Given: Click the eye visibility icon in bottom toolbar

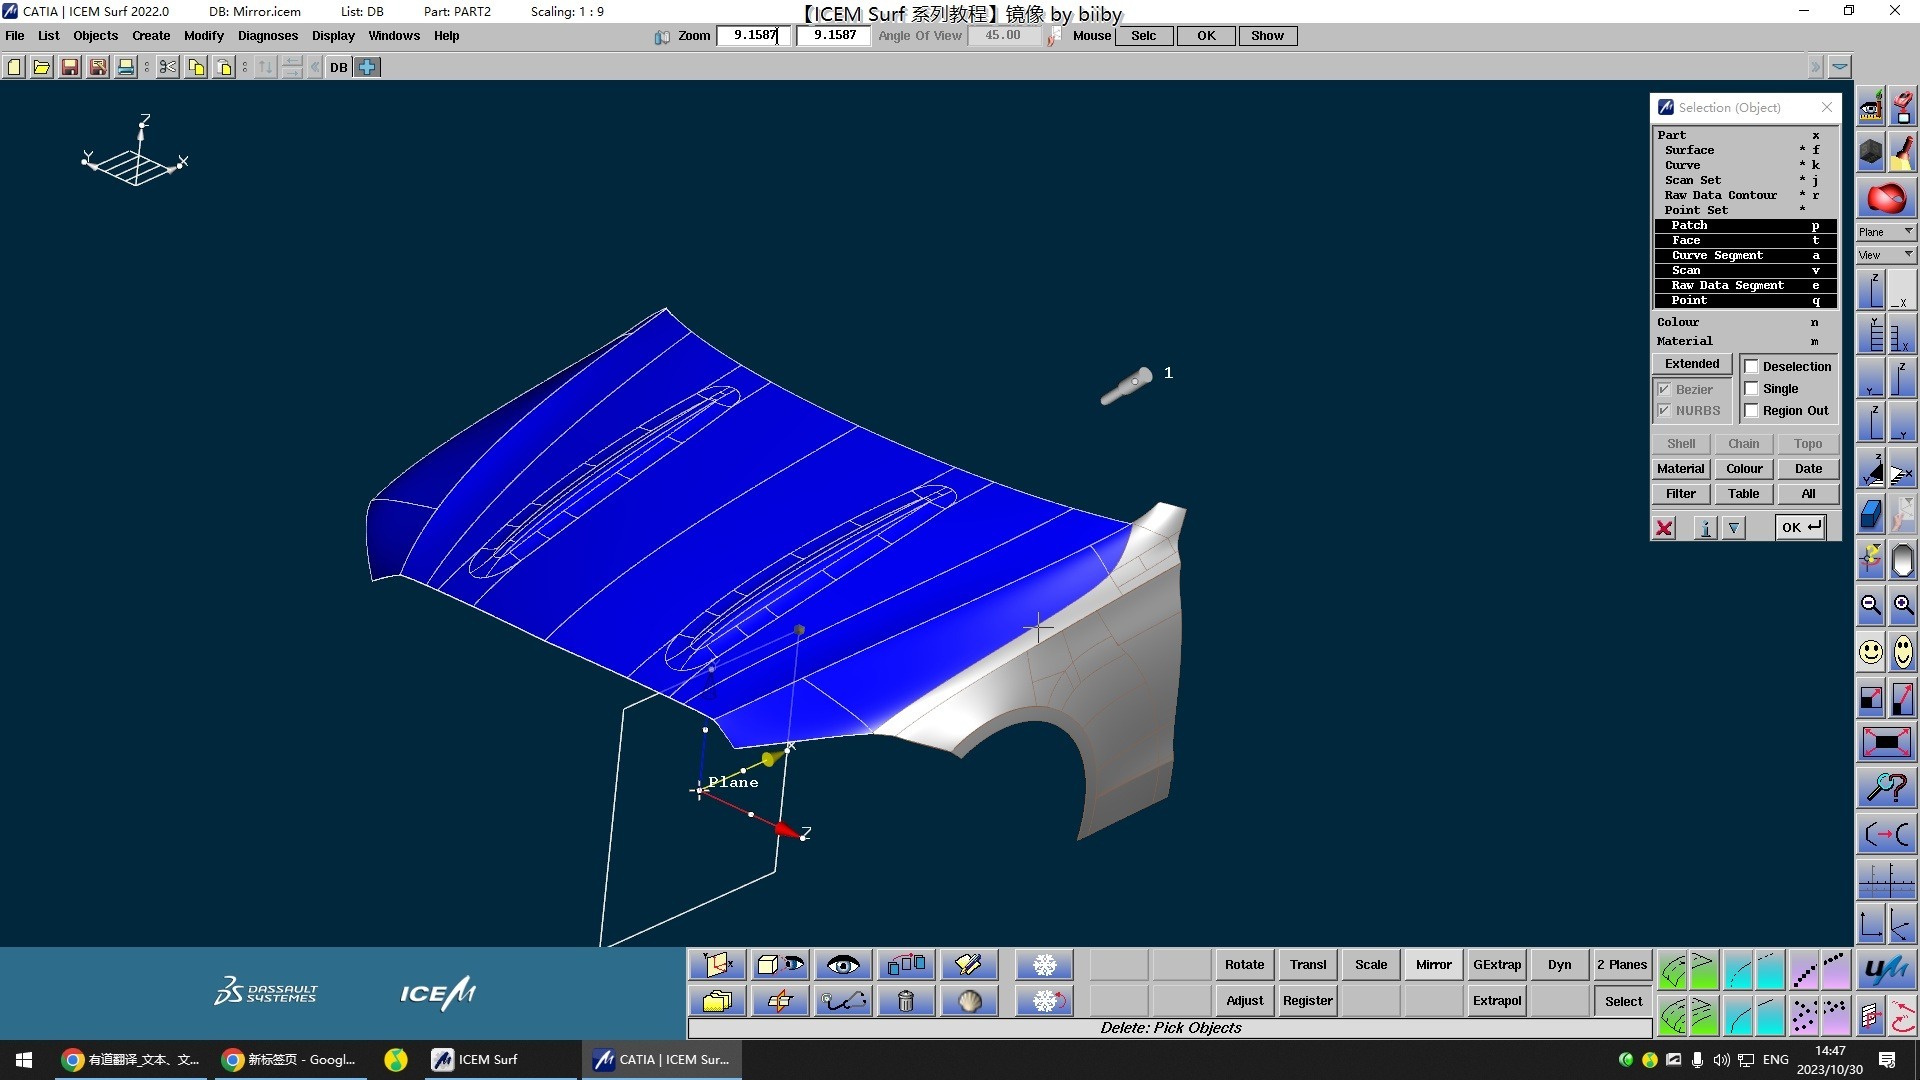Looking at the screenshot, I should tap(843, 965).
